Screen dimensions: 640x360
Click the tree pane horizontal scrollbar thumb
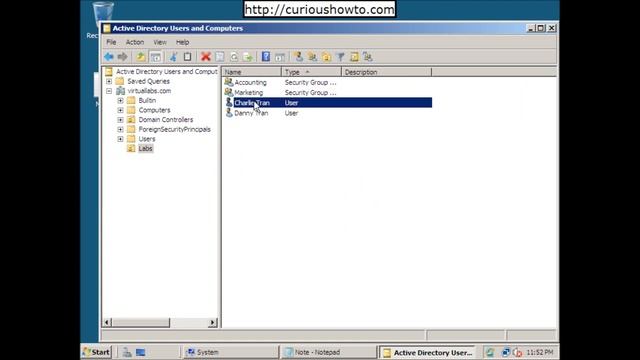[140, 322]
